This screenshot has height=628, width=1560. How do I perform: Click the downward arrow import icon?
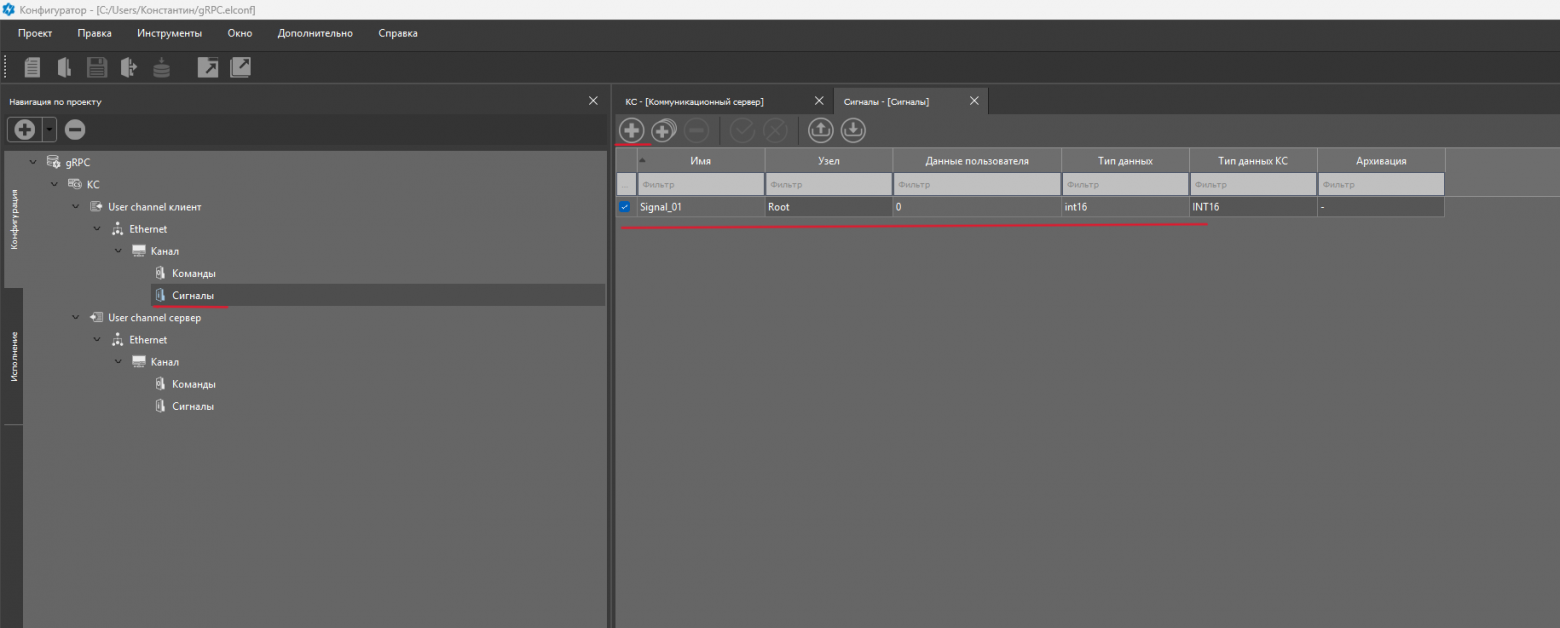click(853, 130)
